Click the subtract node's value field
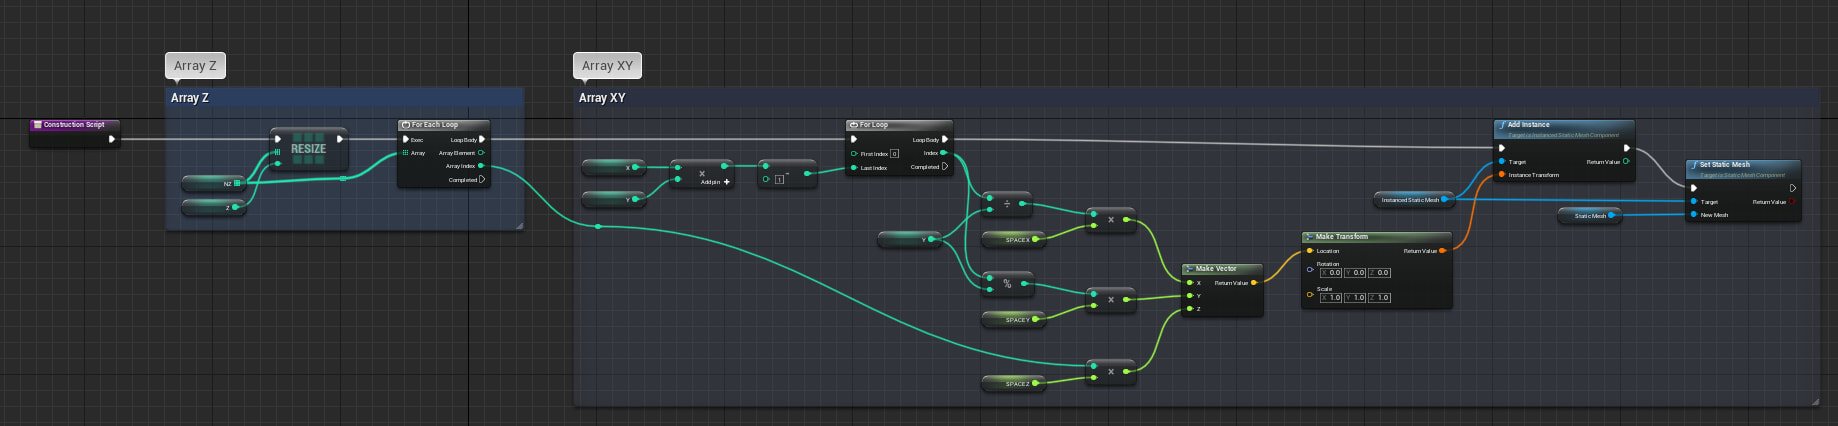This screenshot has width=1838, height=426. point(780,180)
